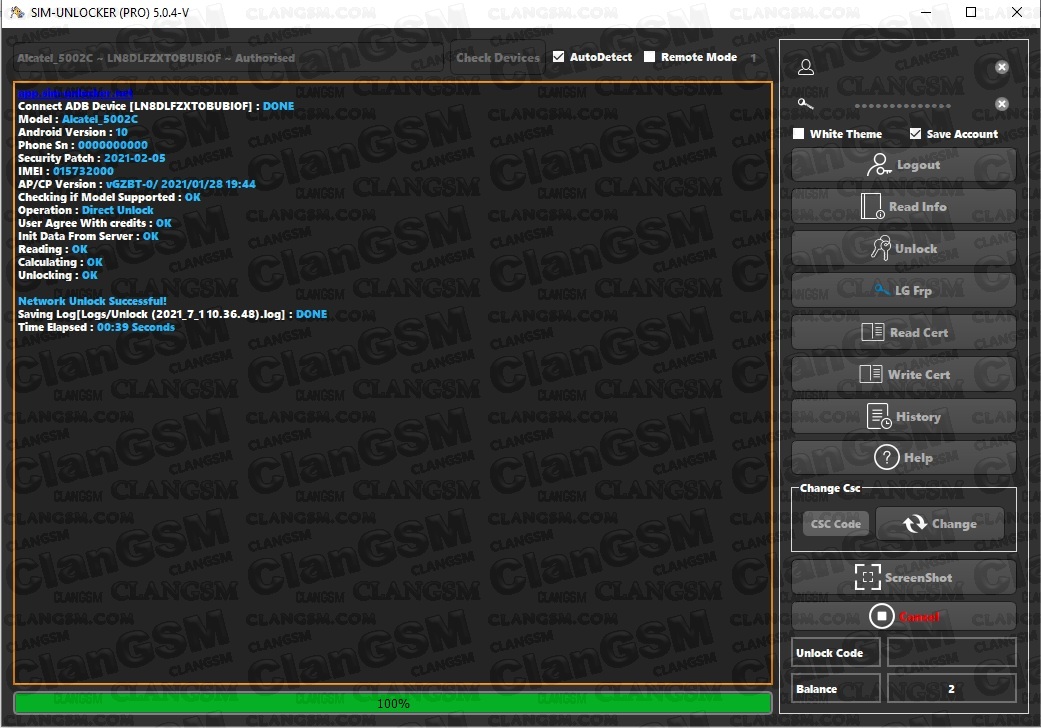The height and width of the screenshot is (728, 1041).
Task: Click the Saving Log file path line
Action: [x=173, y=314]
